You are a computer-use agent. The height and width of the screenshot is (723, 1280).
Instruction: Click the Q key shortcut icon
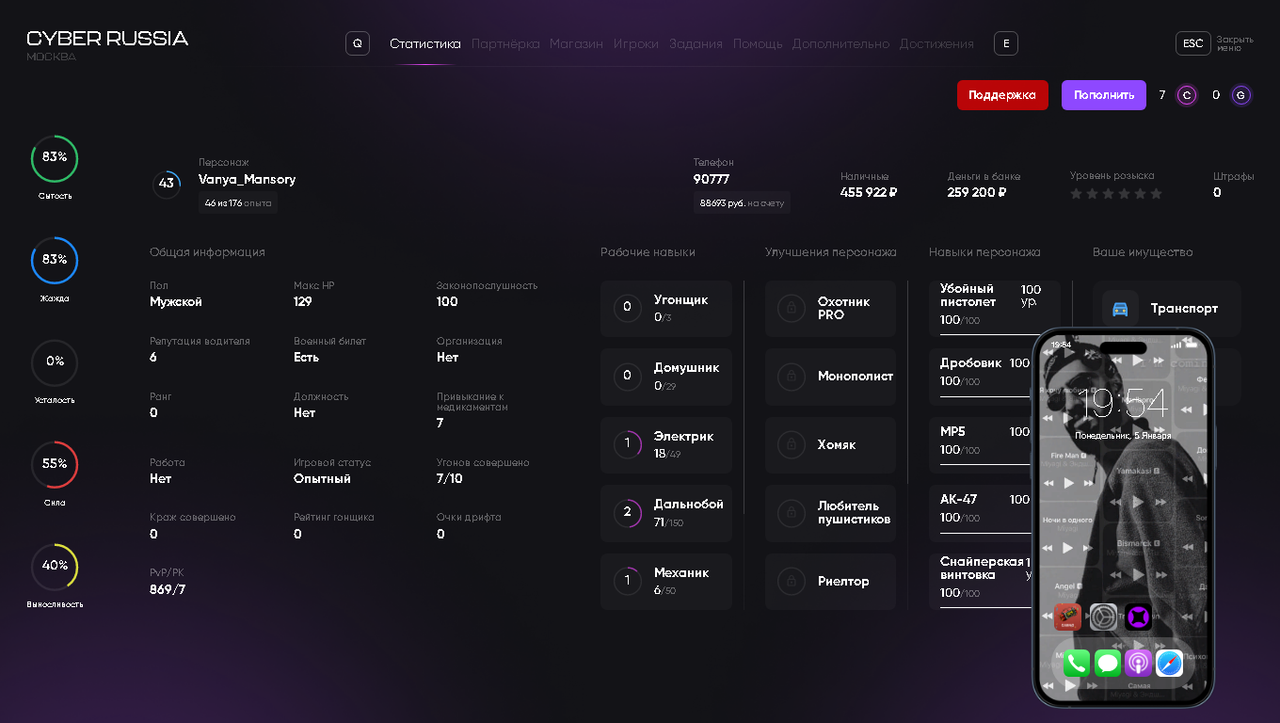[357, 43]
